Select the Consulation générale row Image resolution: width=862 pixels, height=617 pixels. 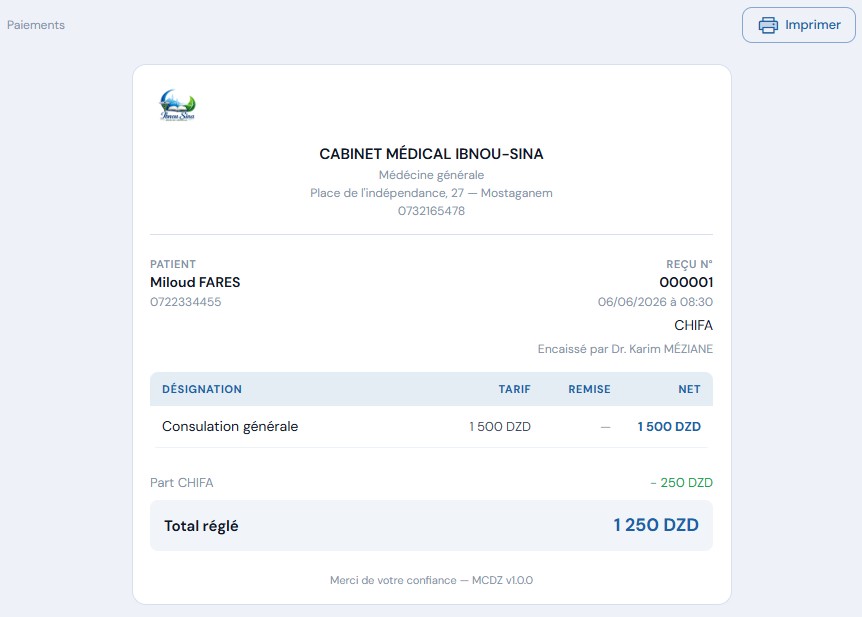[431, 427]
